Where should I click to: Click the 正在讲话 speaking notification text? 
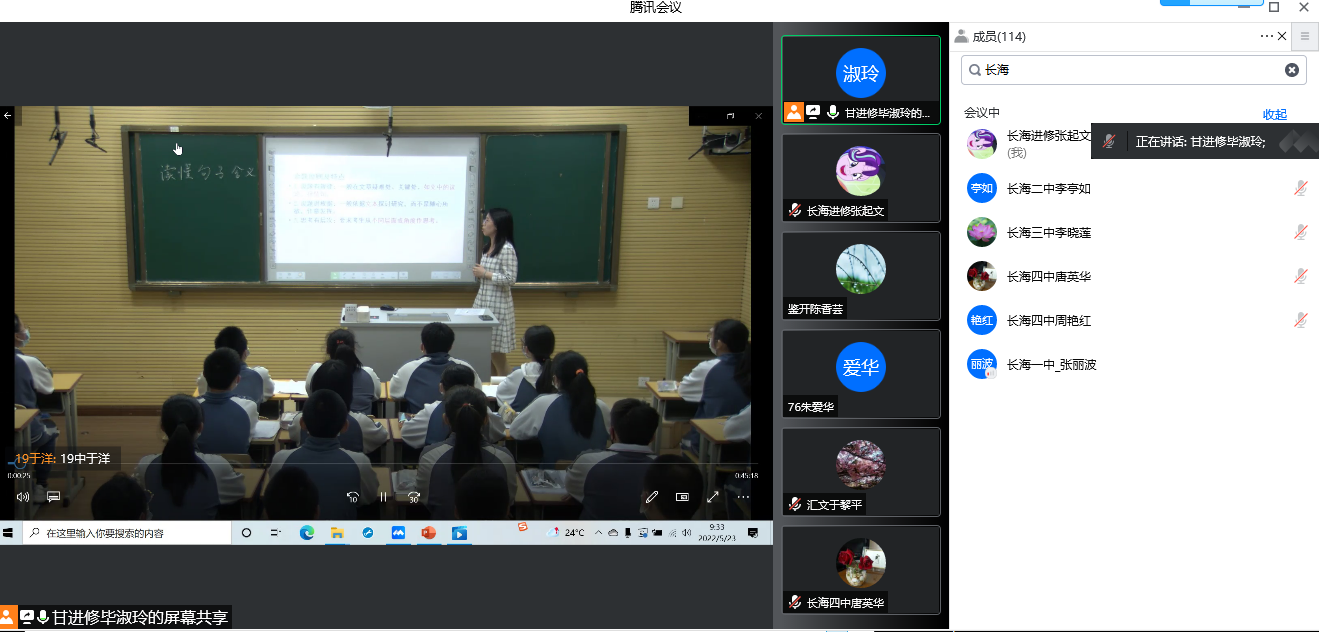1200,142
